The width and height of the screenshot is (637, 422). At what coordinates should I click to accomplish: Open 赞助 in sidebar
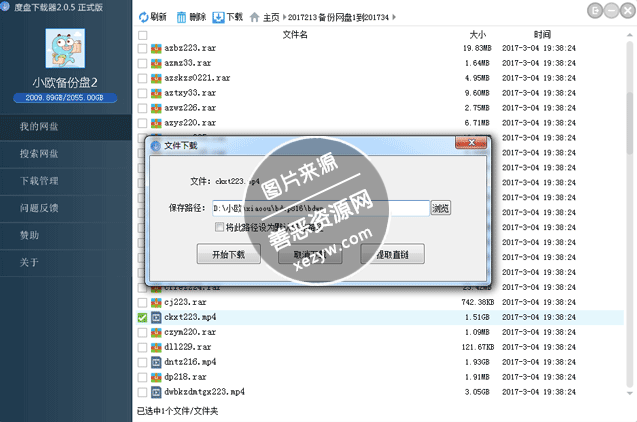[66, 236]
